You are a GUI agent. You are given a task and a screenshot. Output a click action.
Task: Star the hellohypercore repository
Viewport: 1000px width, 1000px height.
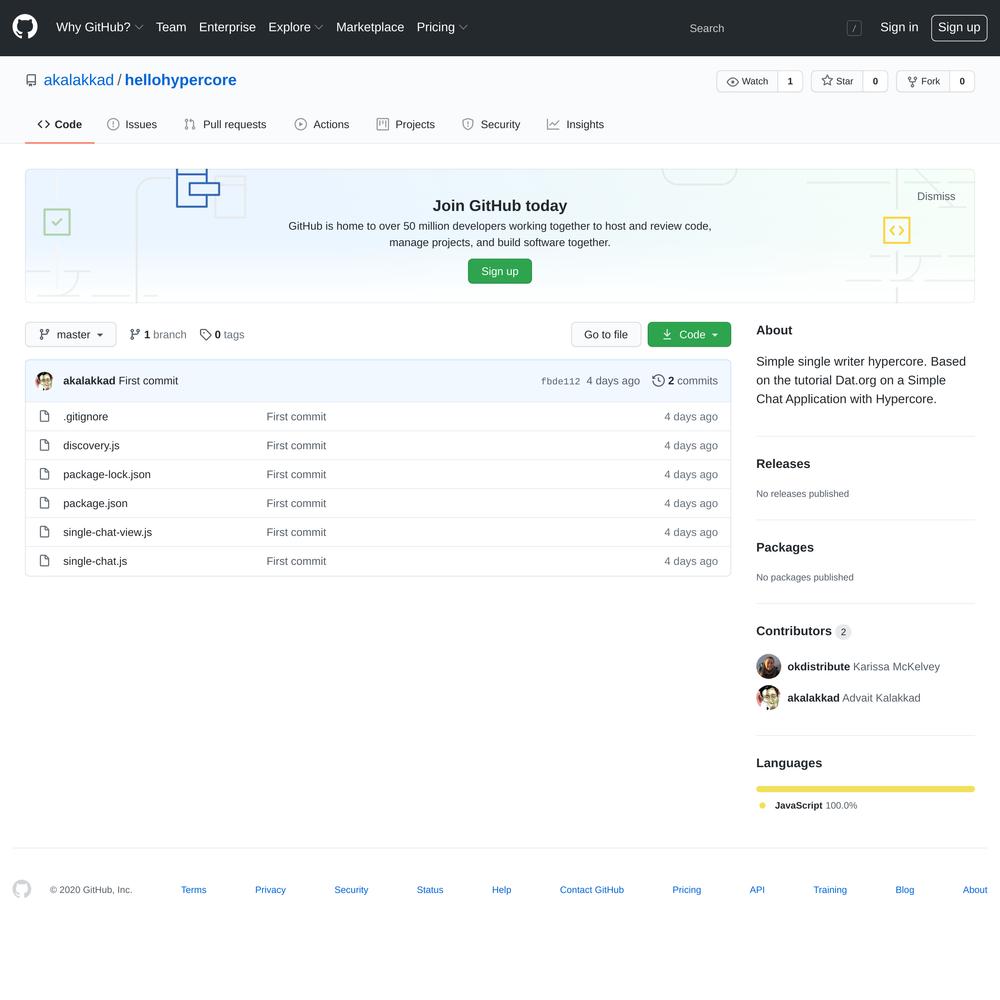coord(837,82)
